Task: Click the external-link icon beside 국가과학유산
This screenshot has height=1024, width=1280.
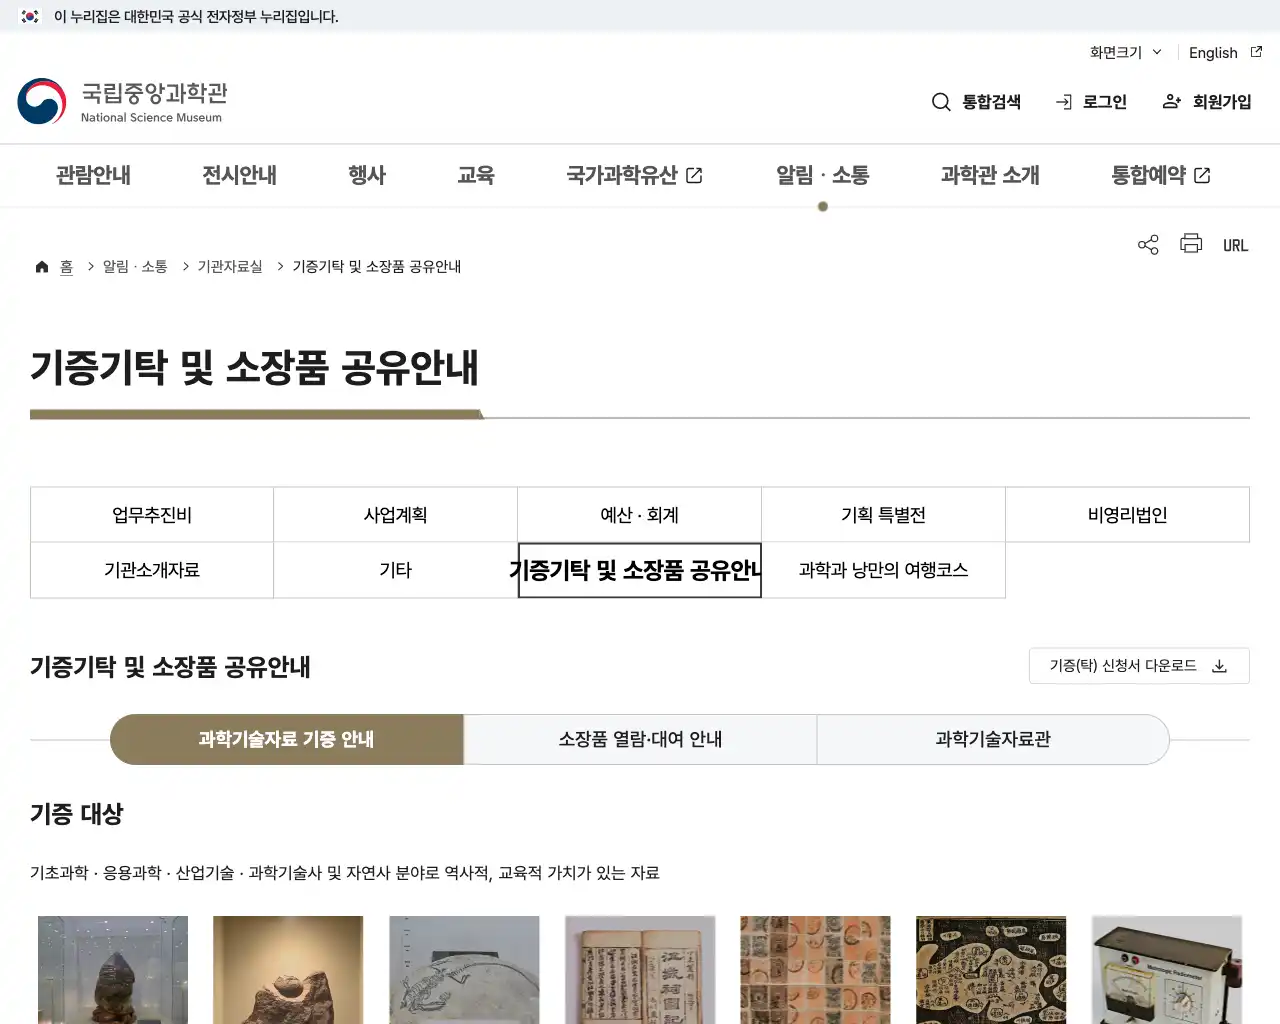Action: 696,174
